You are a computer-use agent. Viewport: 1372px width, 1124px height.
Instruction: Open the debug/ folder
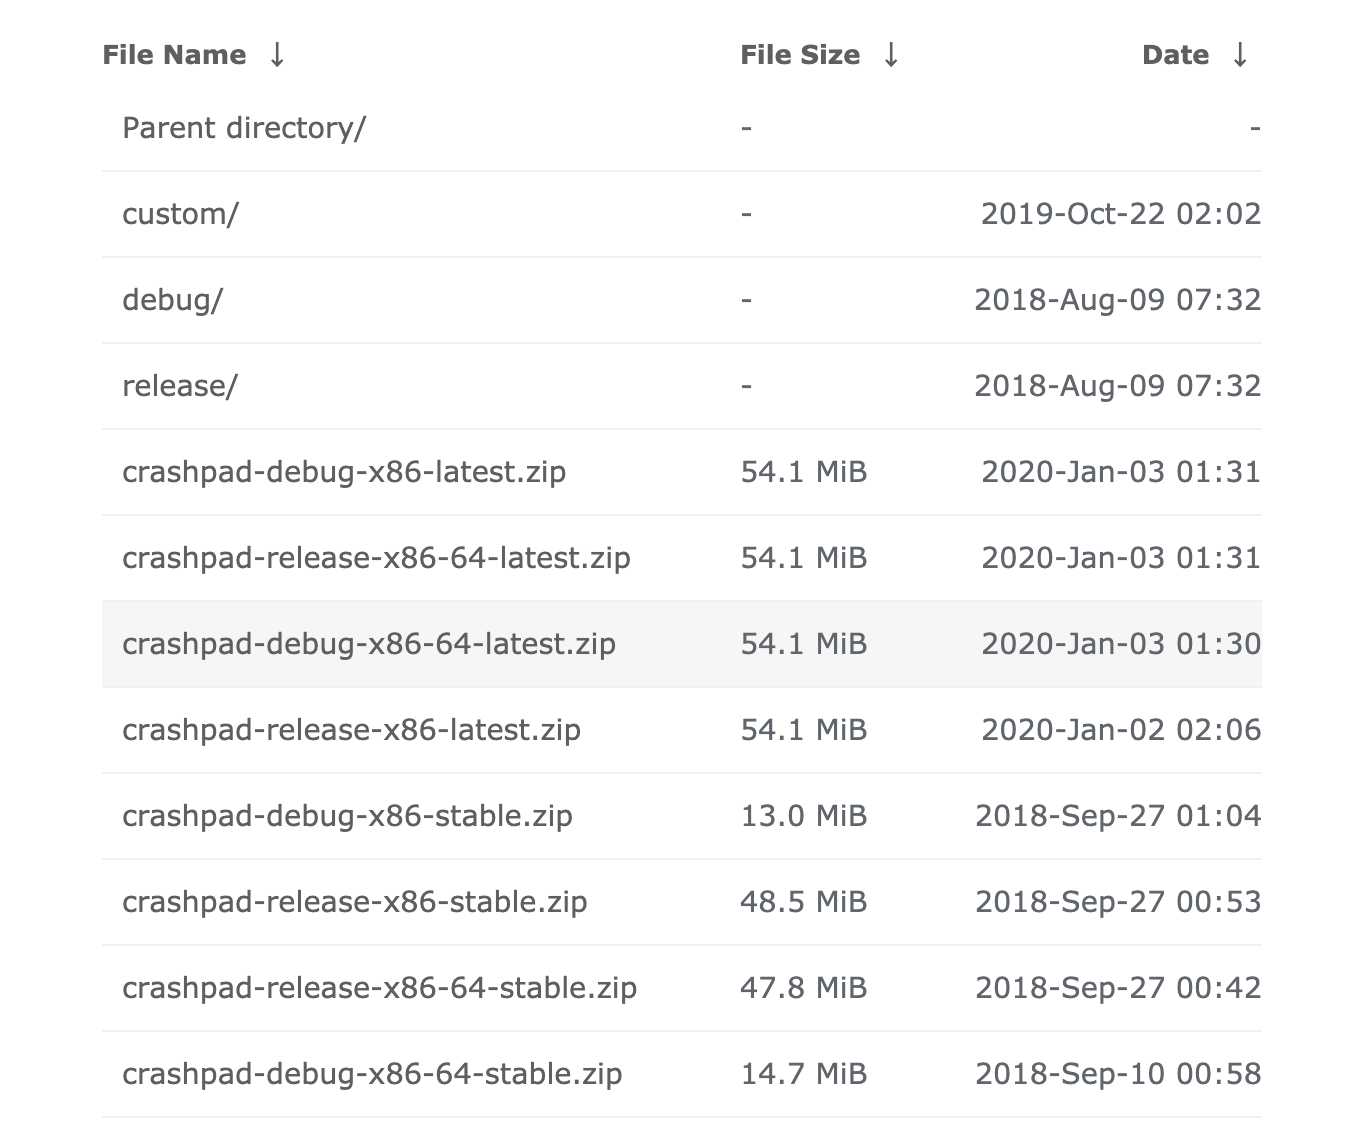(x=173, y=300)
